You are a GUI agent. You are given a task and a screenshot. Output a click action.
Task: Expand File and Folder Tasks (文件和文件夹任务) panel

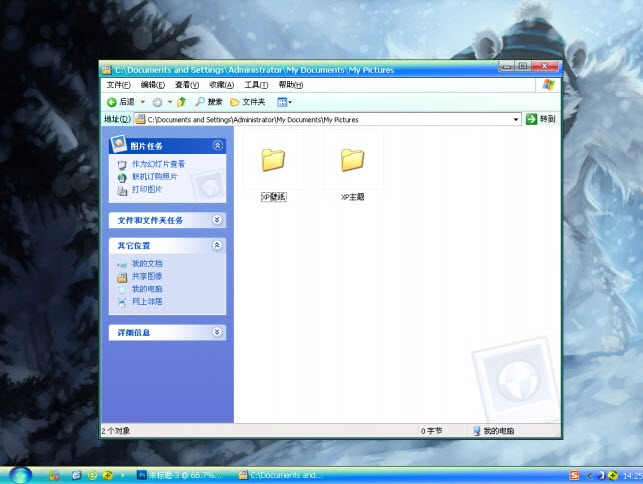[x=217, y=220]
